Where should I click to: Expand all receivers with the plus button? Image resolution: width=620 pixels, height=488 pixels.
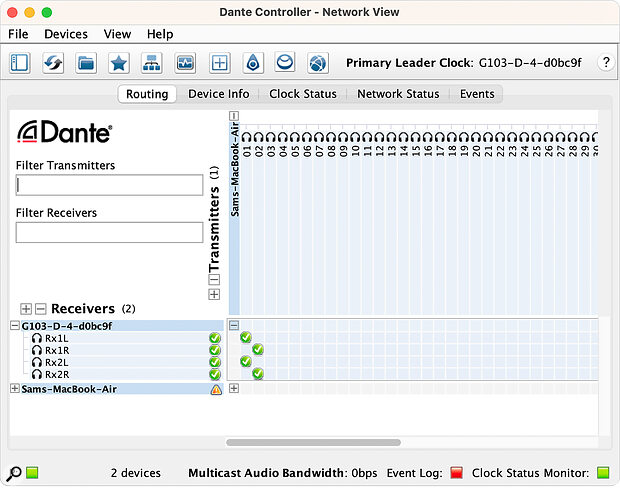pyautogui.click(x=26, y=309)
